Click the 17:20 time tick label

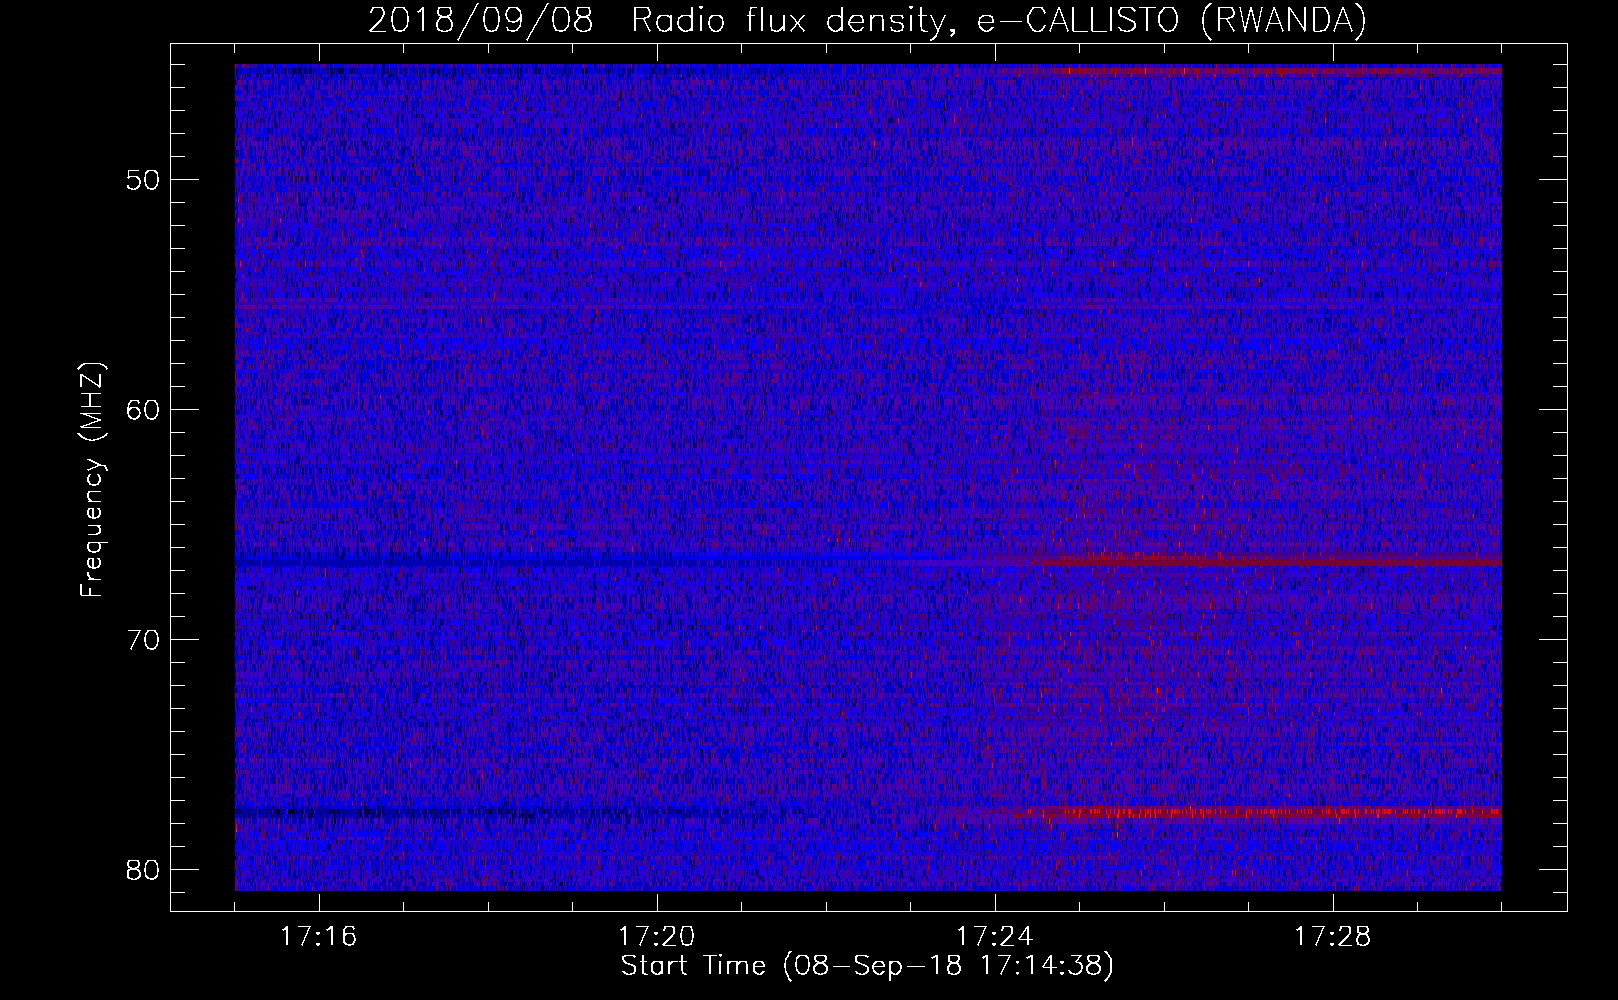657,937
